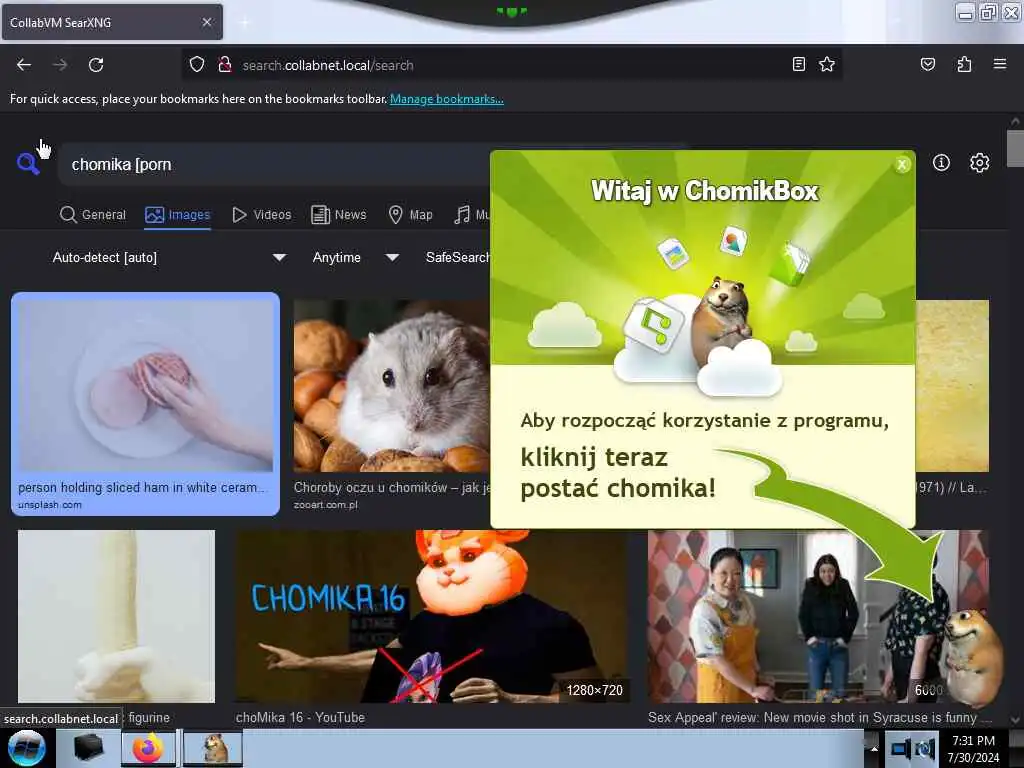Click the Manage bookmarks link
1024x768 pixels.
tap(447, 99)
